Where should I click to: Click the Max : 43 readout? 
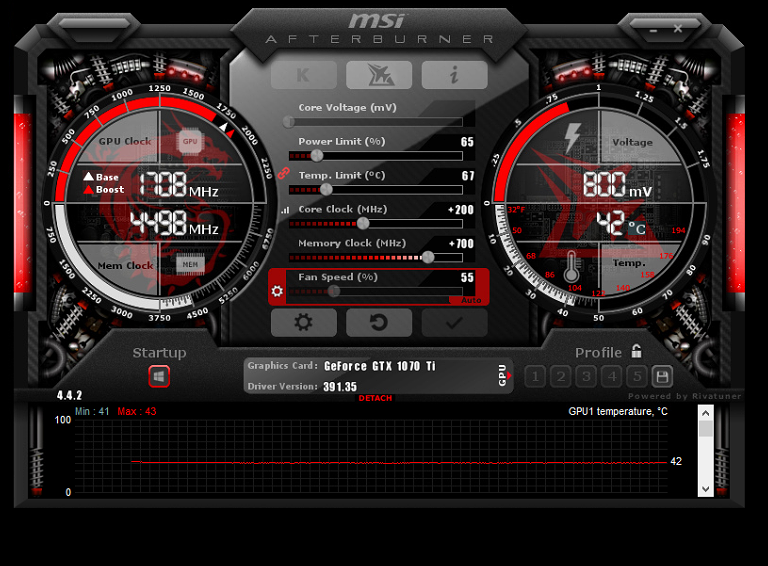tap(137, 411)
